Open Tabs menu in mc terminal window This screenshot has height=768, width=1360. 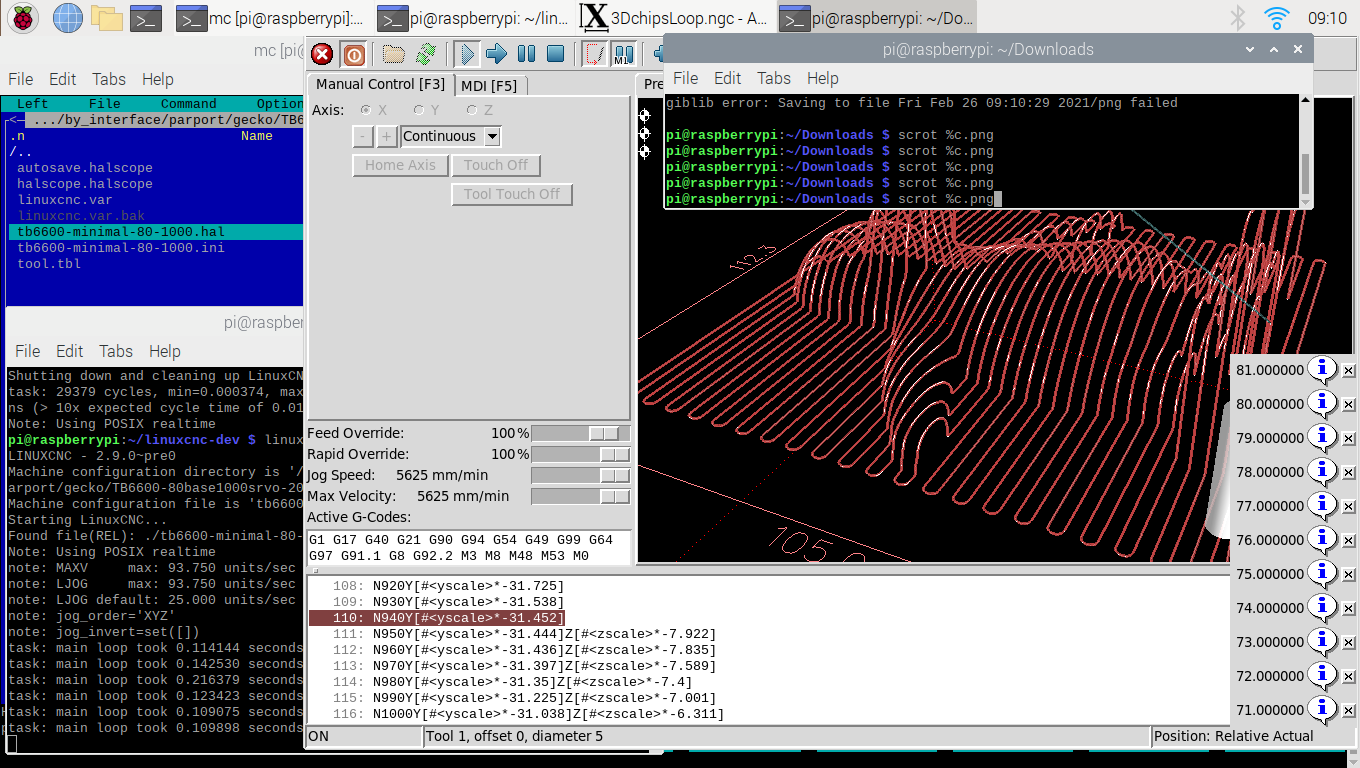[109, 79]
